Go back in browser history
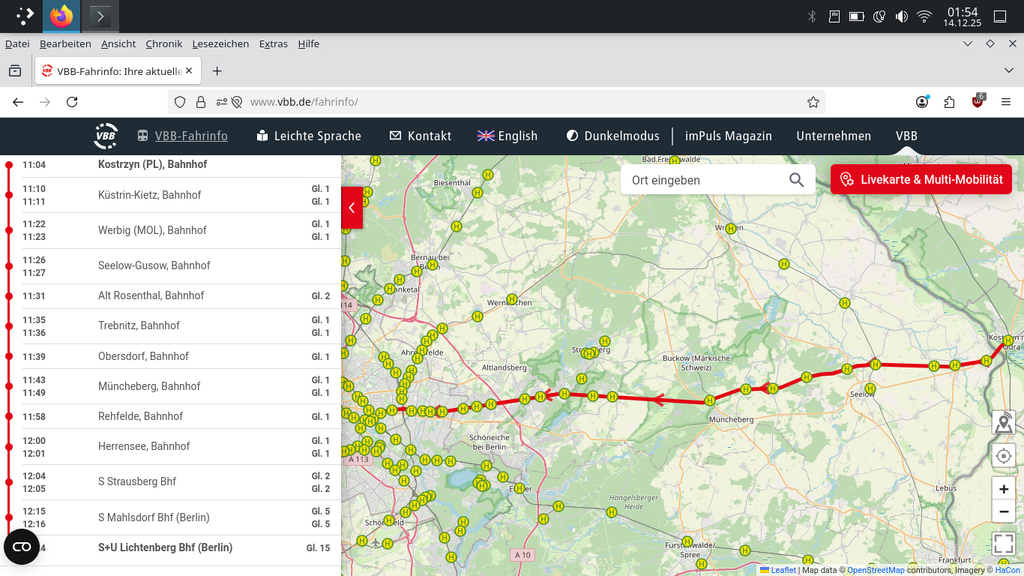1024x576 pixels. coord(18,102)
